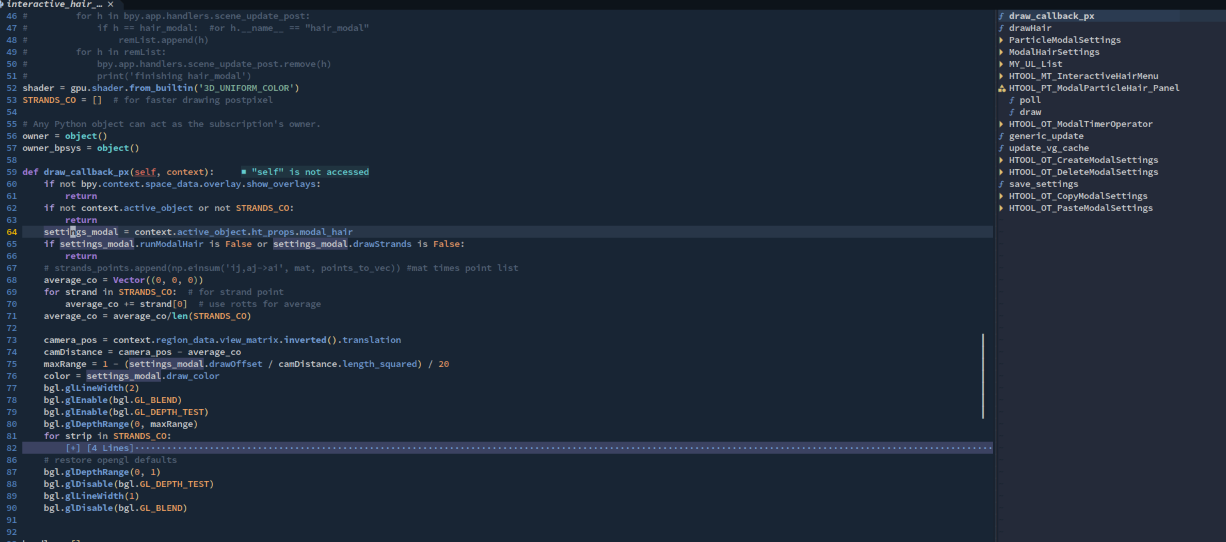Click '# restore opengl defaults' comment

point(111,460)
